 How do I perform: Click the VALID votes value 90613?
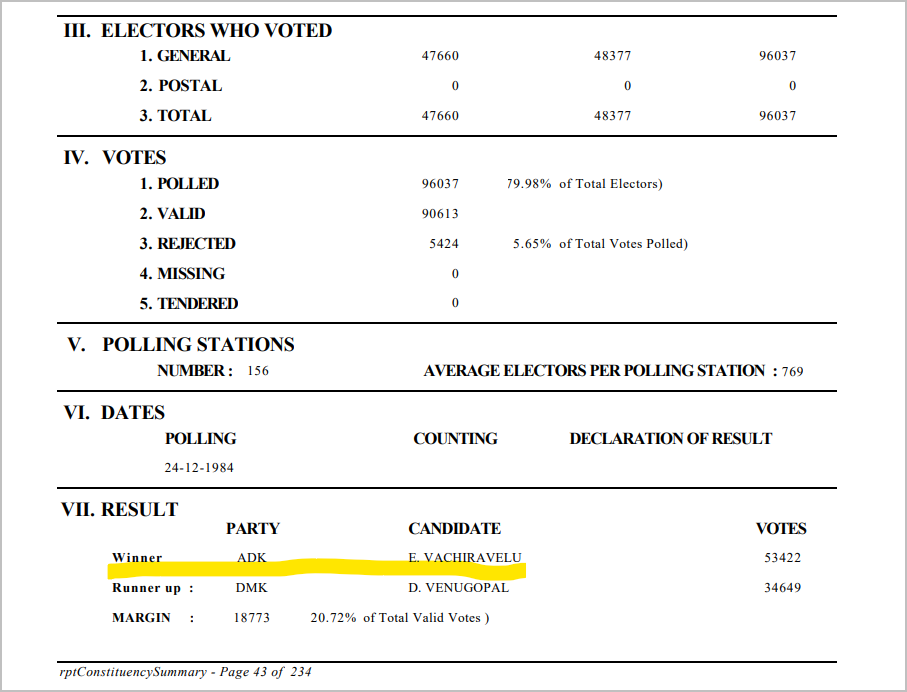point(440,214)
